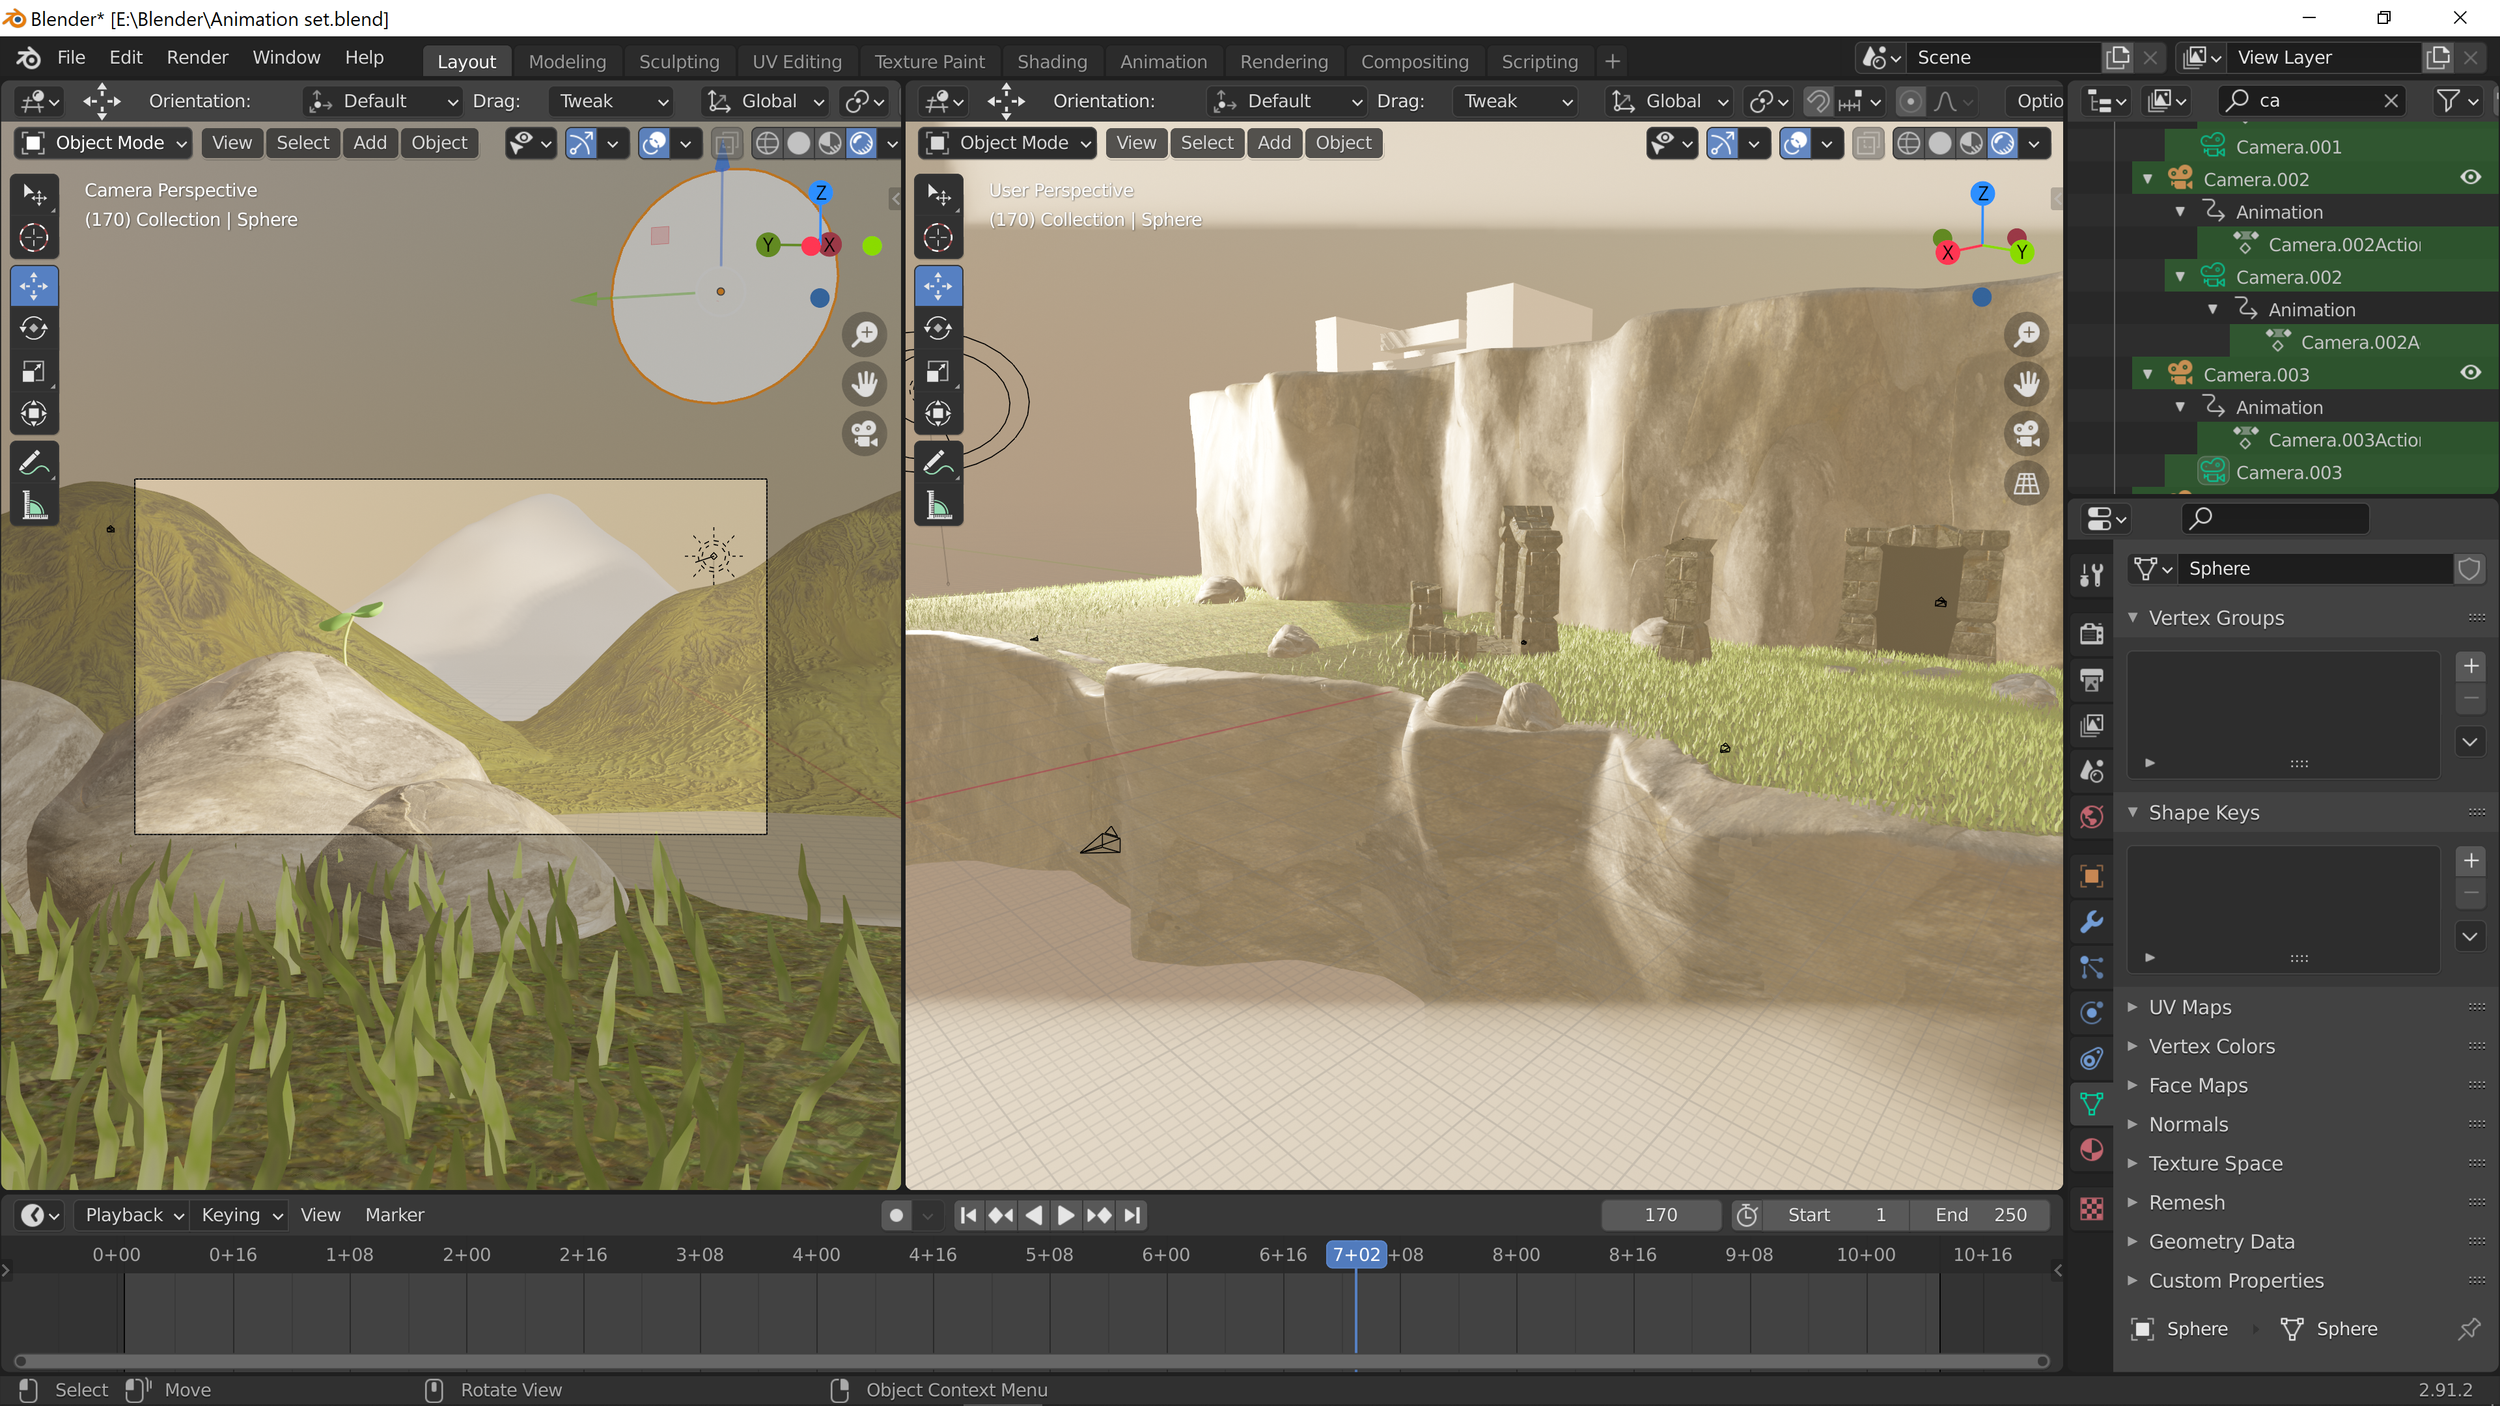Click the Add menu in right viewport
2500x1406 pixels.
click(1274, 143)
